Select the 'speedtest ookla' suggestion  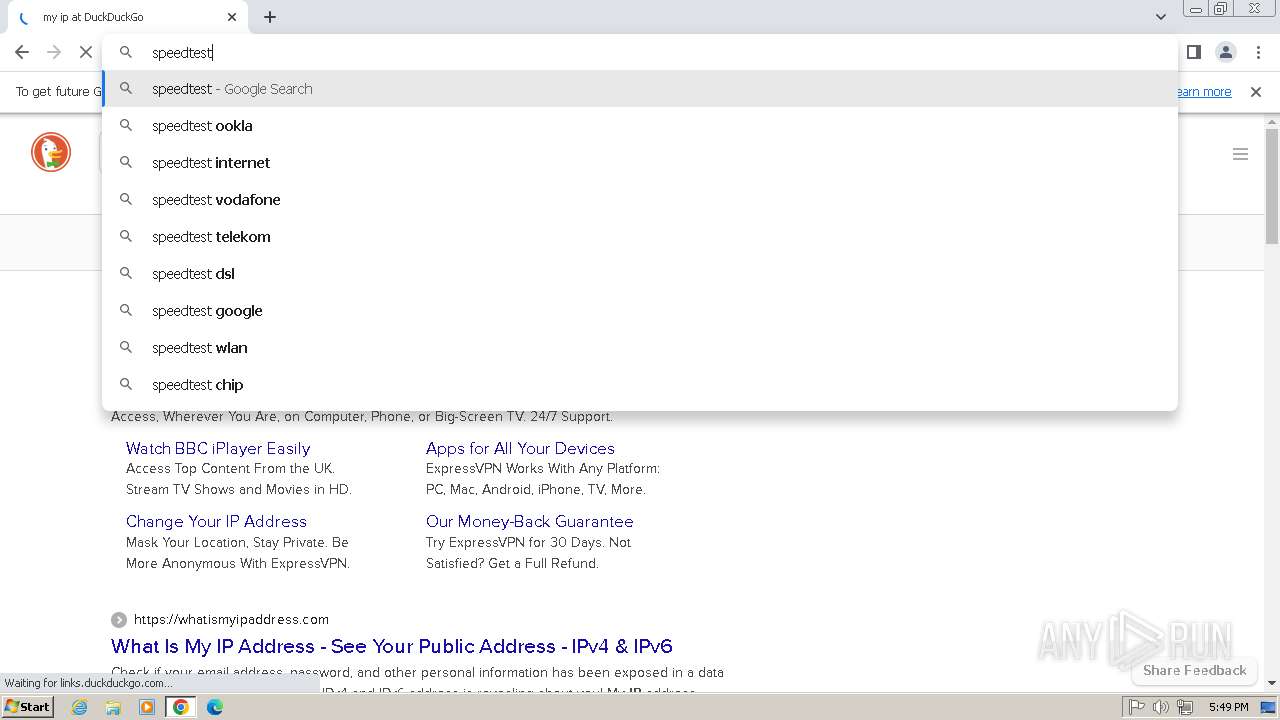coord(640,126)
